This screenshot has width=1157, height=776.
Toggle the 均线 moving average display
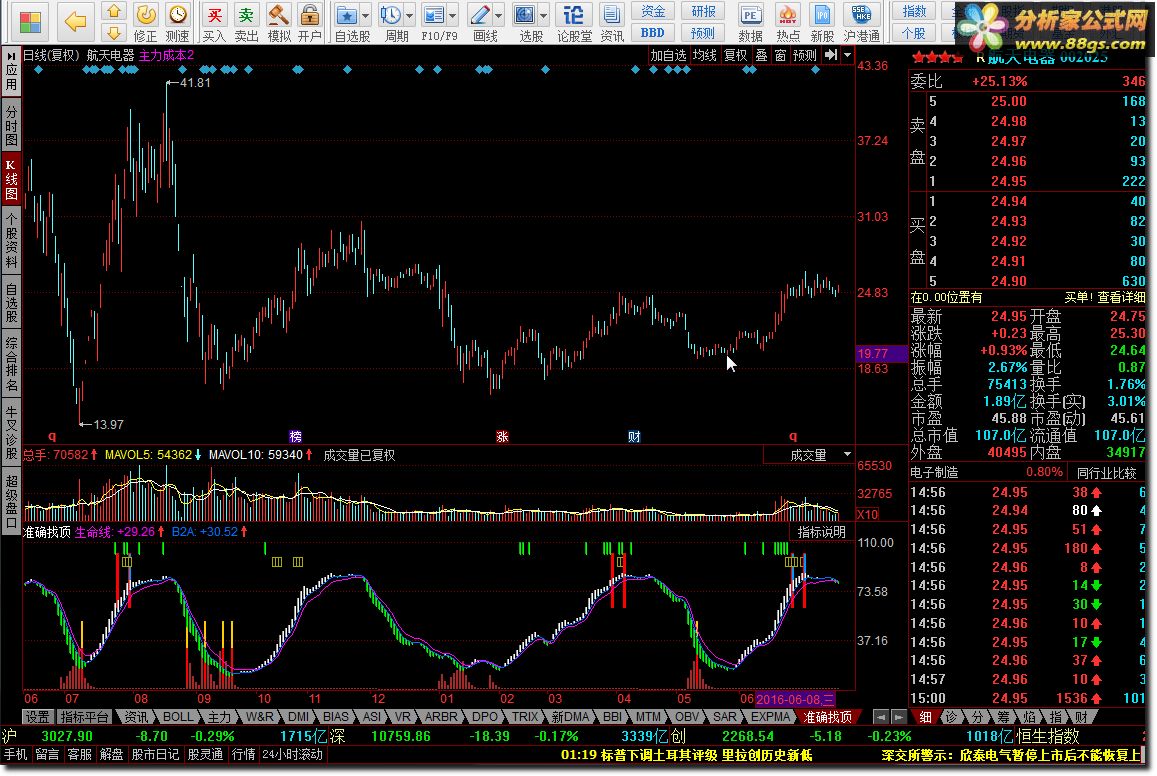pyautogui.click(x=704, y=55)
